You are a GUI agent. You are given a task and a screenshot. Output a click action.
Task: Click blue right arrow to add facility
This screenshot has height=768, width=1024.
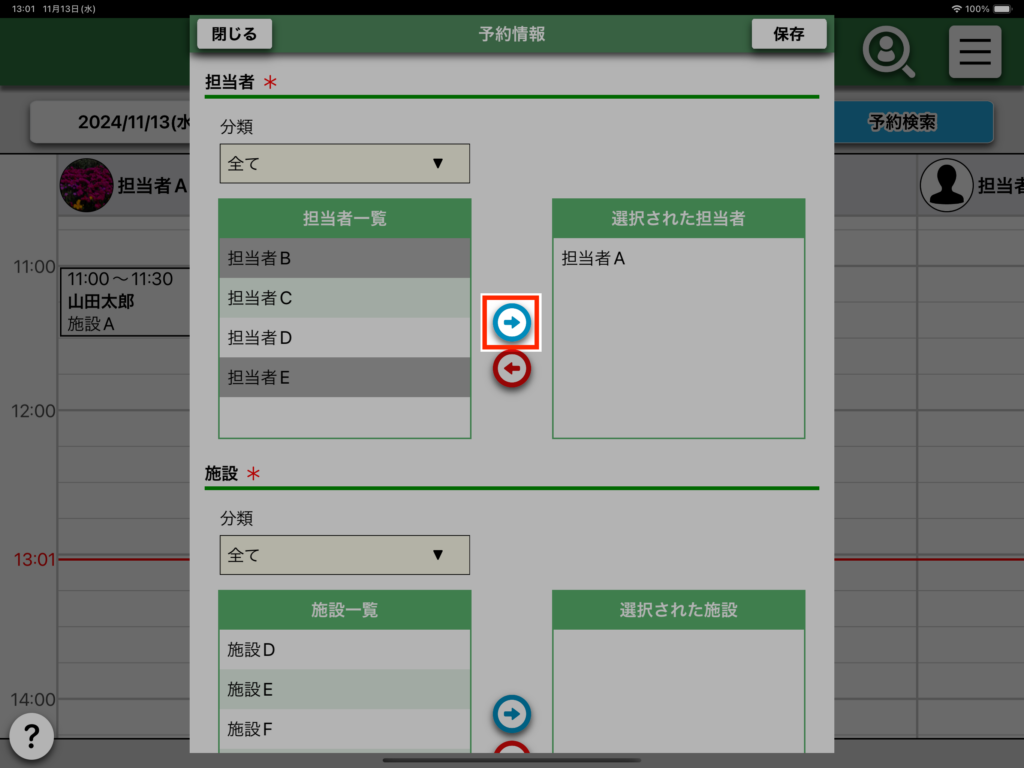pyautogui.click(x=511, y=714)
